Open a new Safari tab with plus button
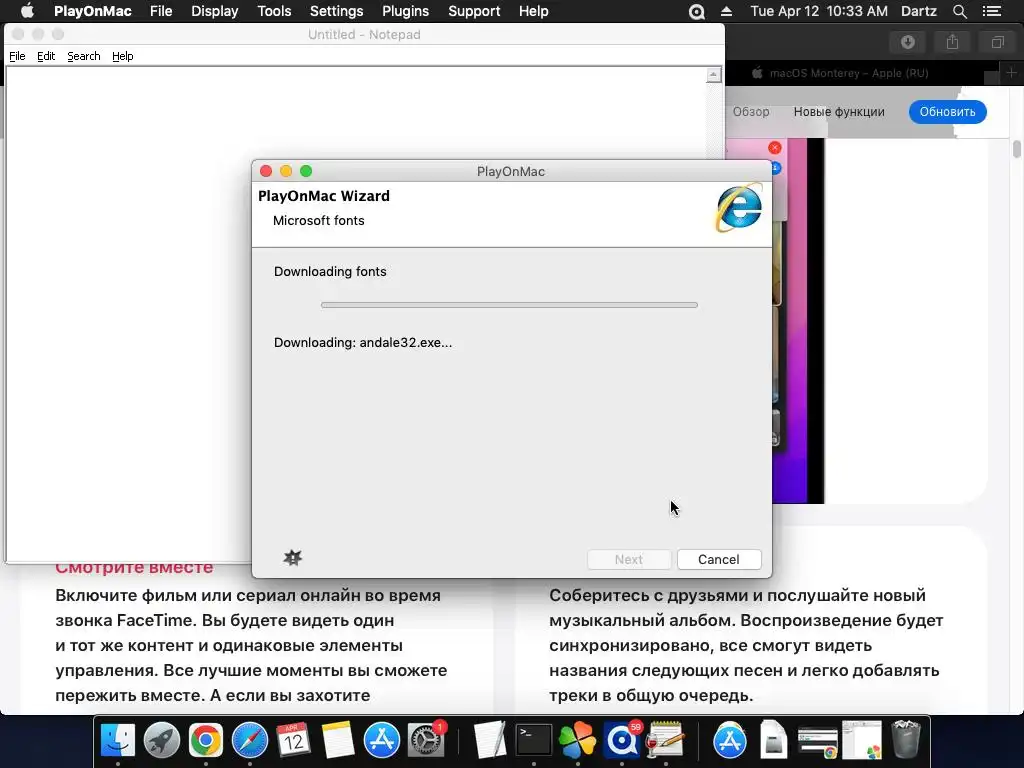The height and width of the screenshot is (768, 1024). [x=1012, y=72]
